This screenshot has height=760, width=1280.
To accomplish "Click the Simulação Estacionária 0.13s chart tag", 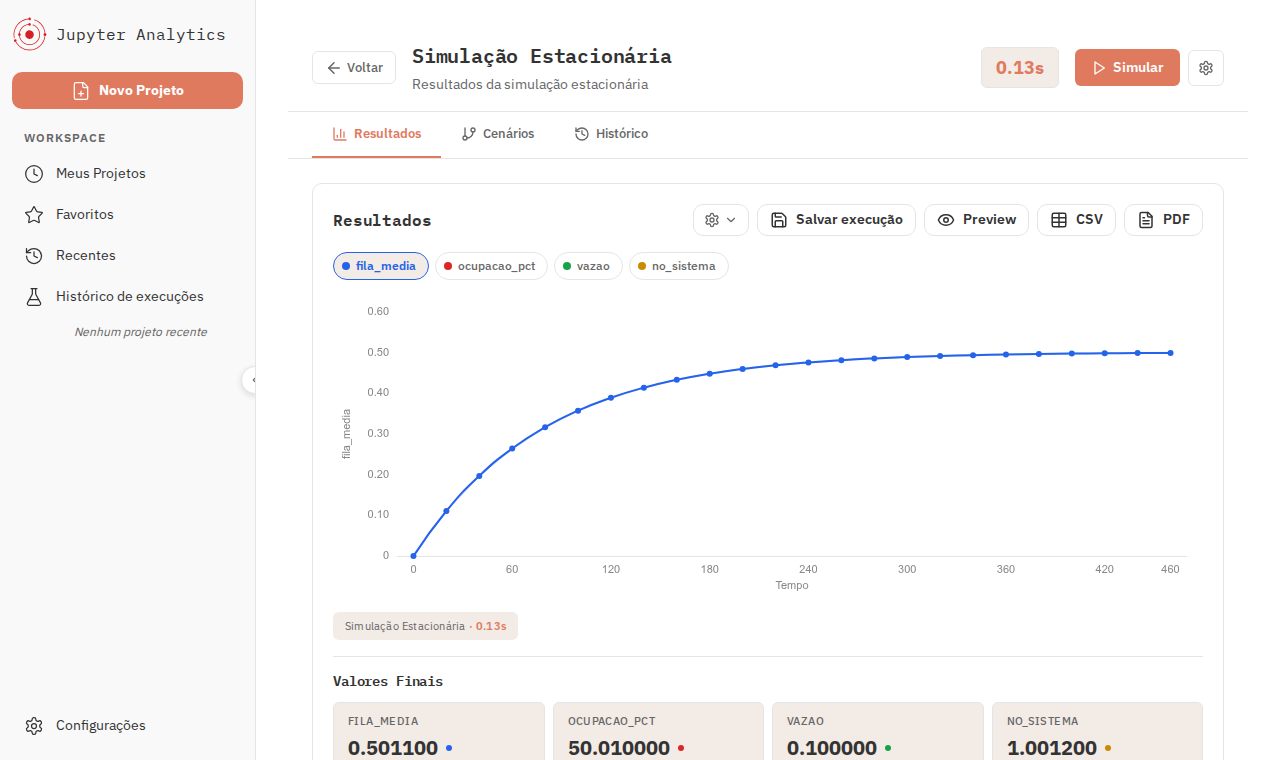I will click(425, 626).
